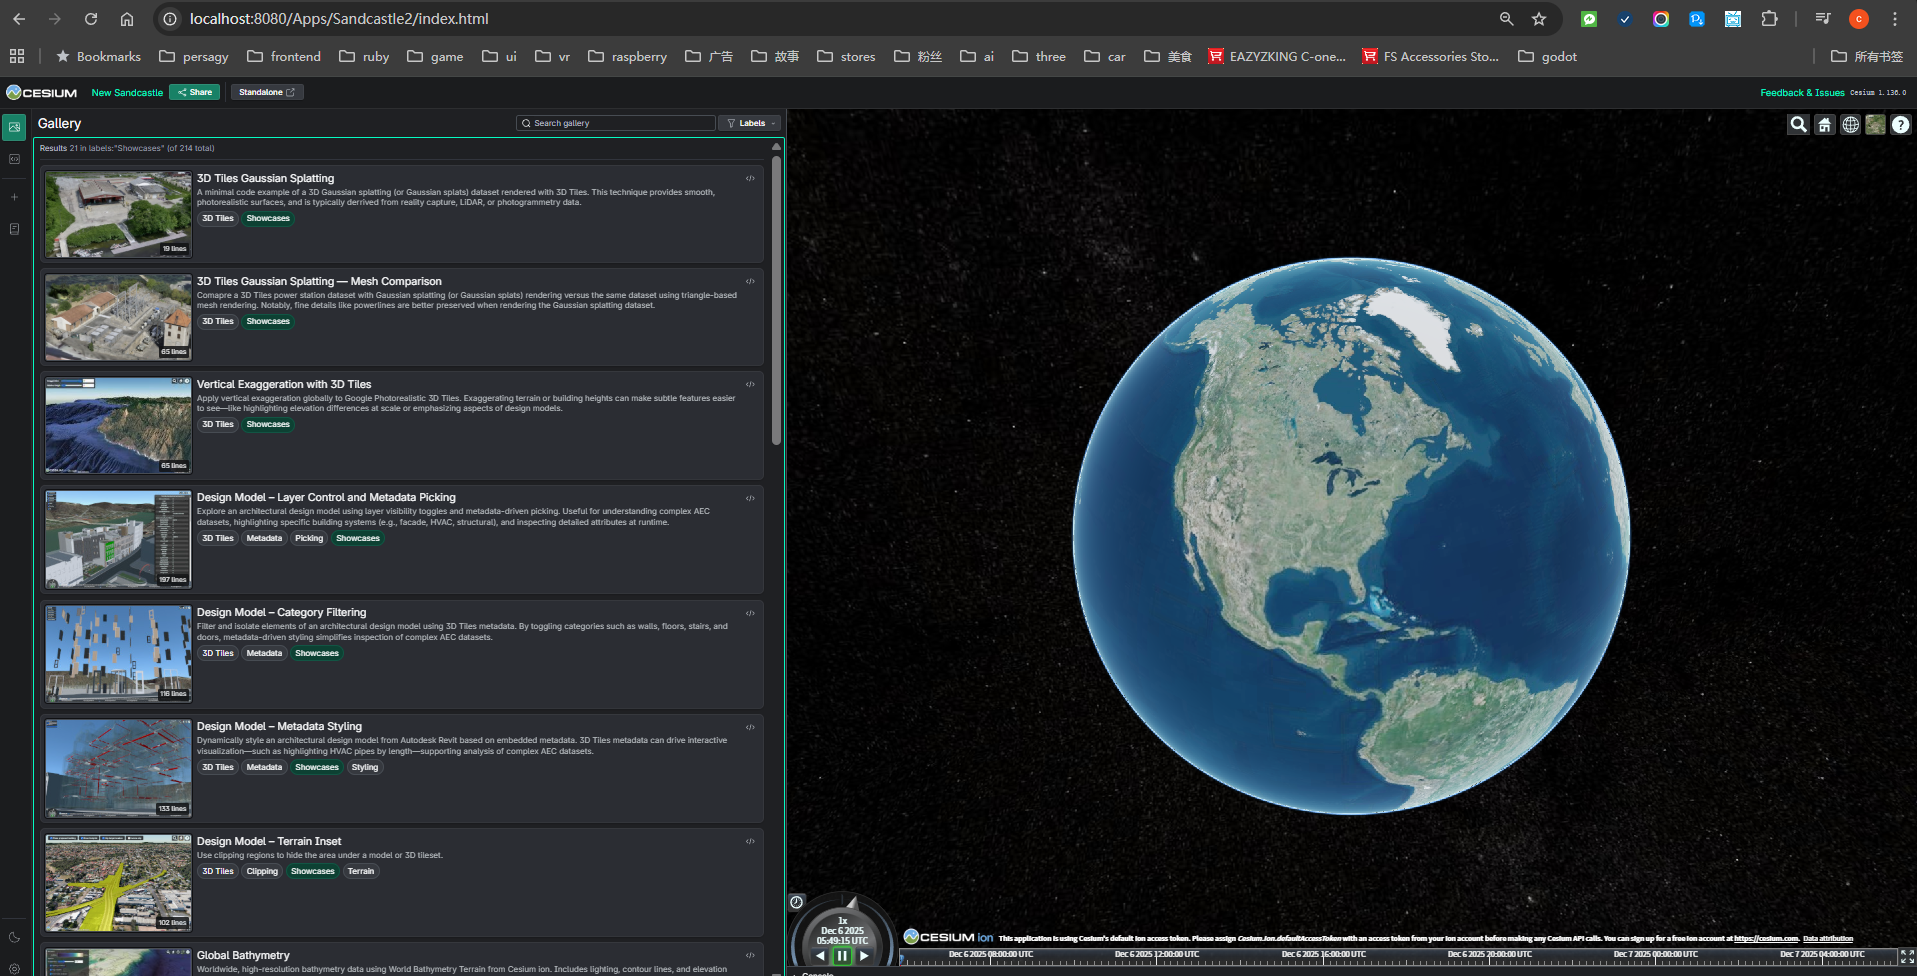Open the godot bookmarks folder
Viewport: 1917px width, 976px height.
pos(1548,57)
